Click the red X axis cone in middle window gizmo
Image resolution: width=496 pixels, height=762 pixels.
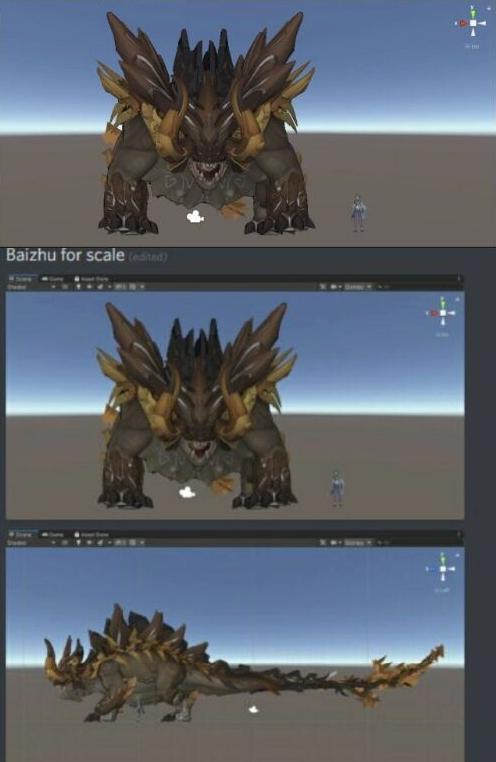point(433,313)
